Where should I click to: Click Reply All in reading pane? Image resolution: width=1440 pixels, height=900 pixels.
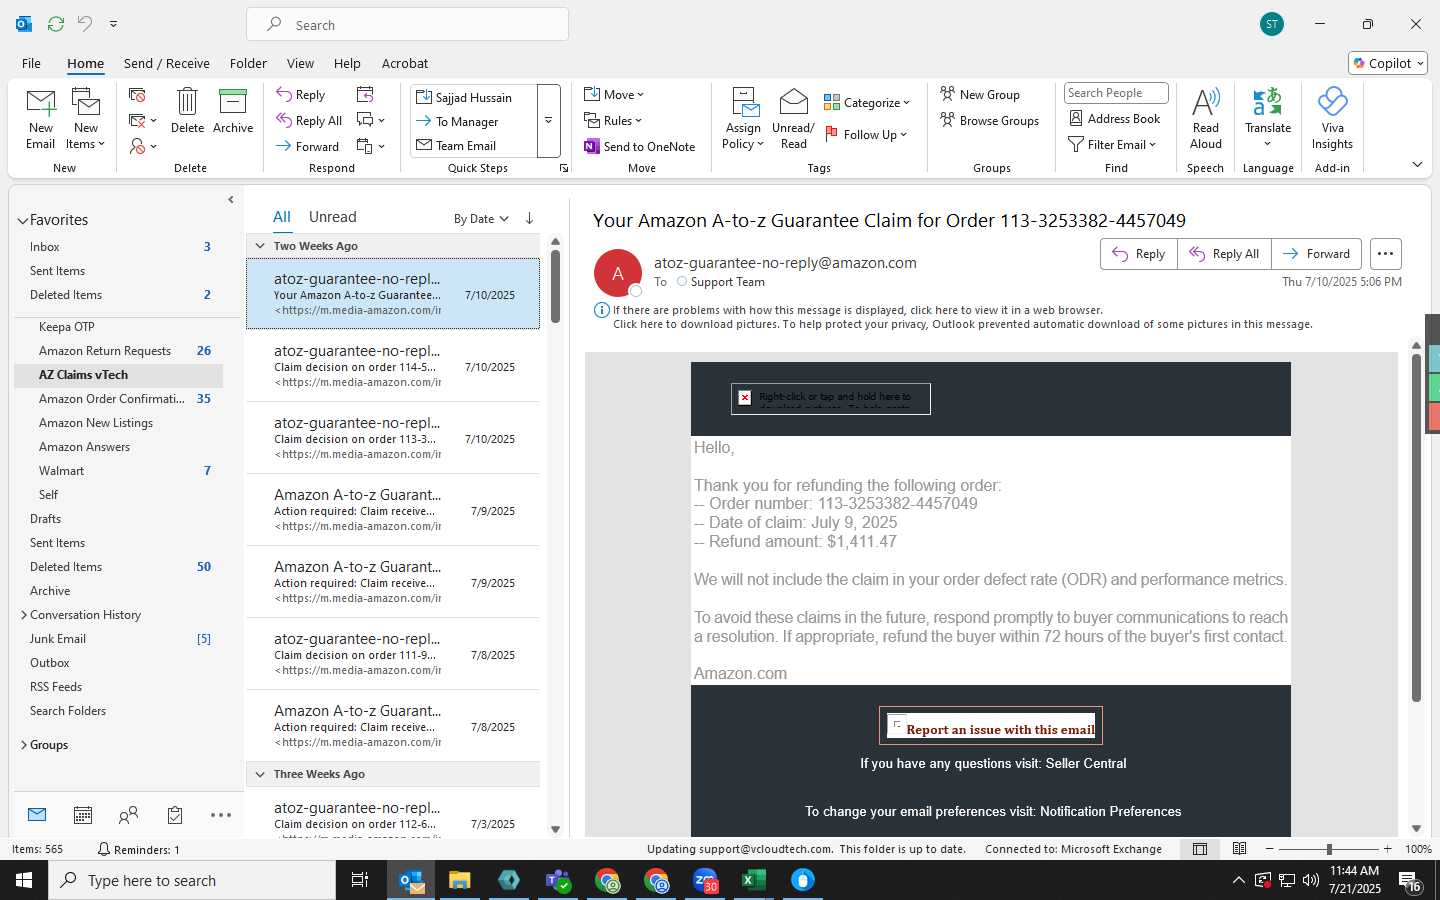pyautogui.click(x=1225, y=254)
